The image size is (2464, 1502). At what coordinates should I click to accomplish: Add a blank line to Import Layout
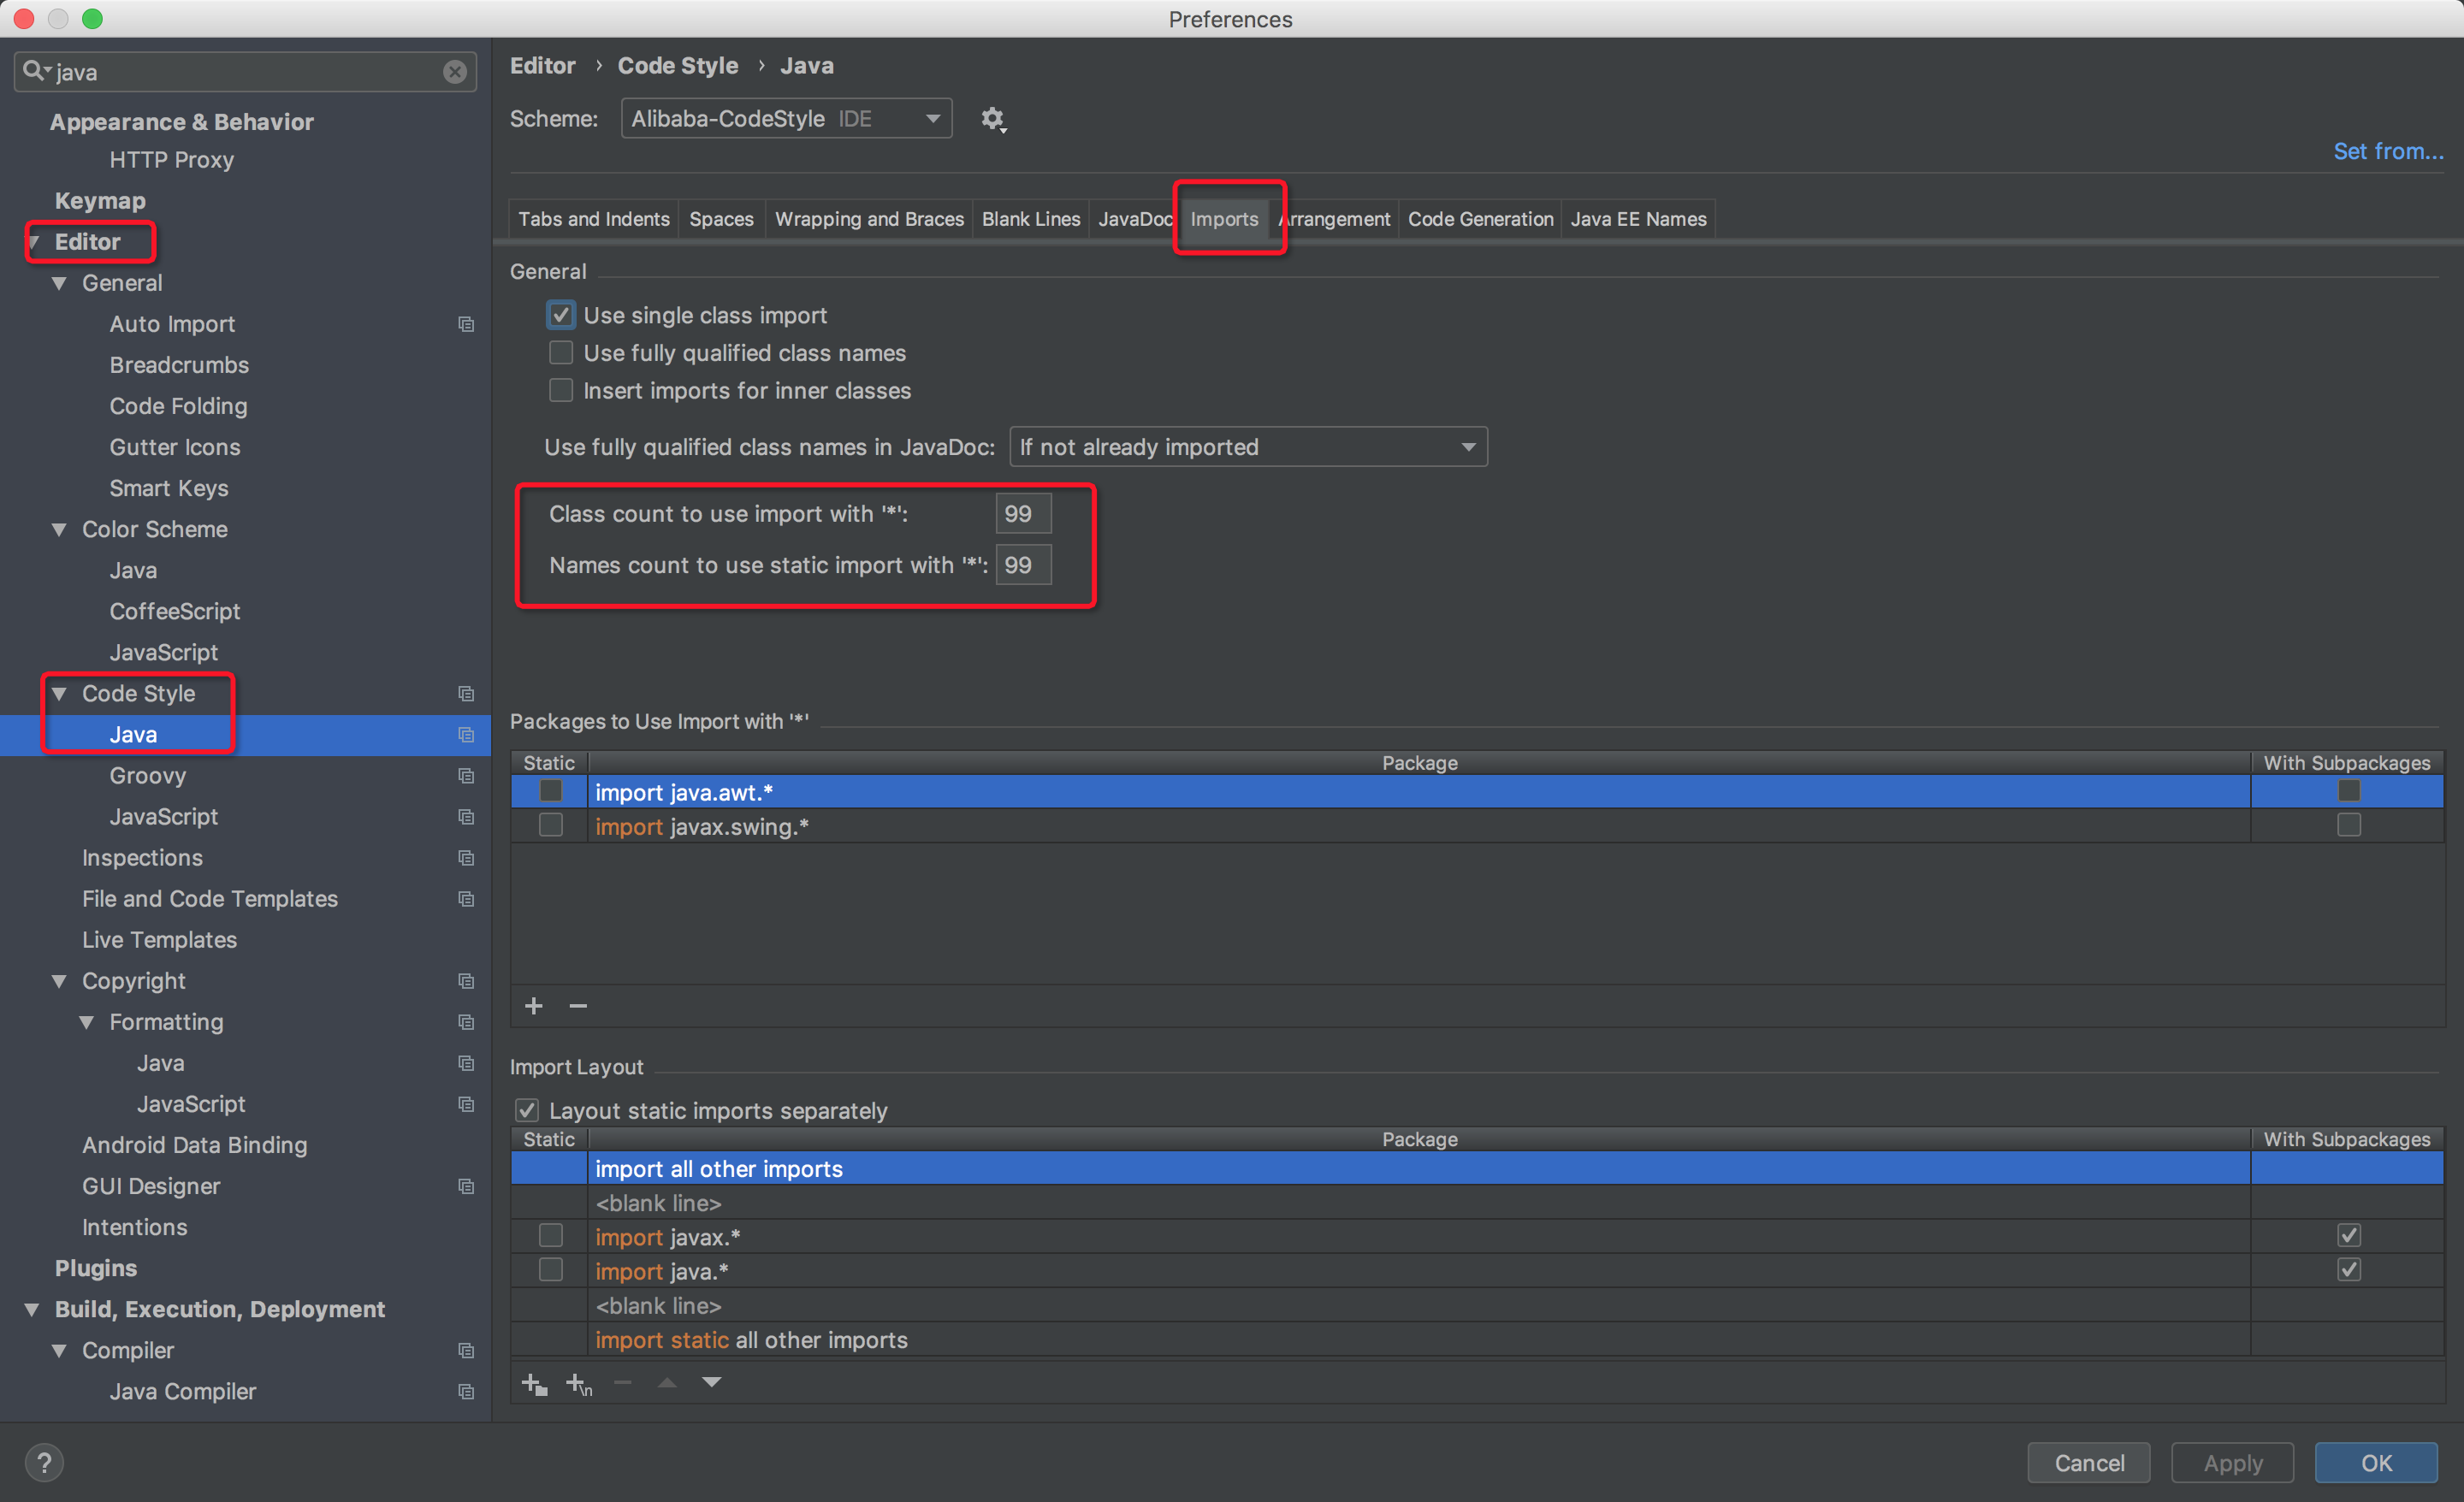click(578, 1384)
